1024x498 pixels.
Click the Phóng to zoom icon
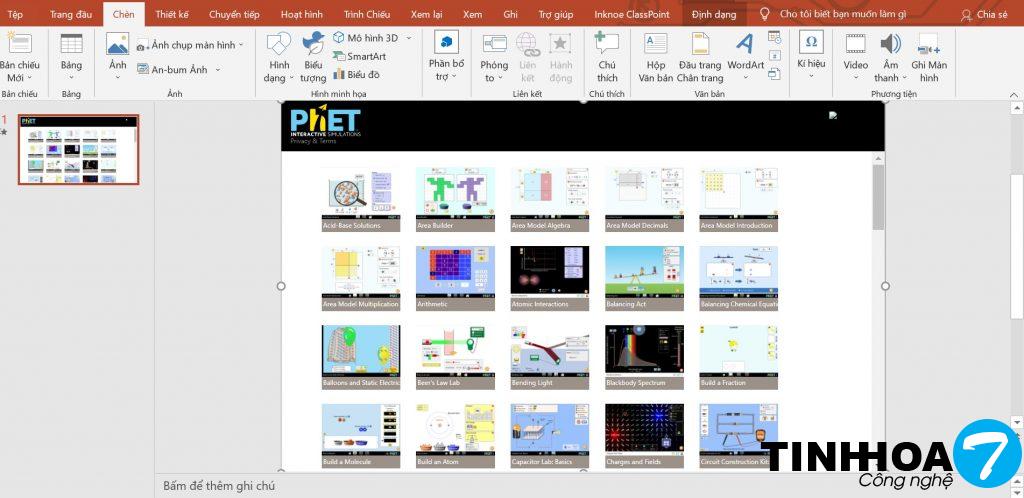click(494, 56)
